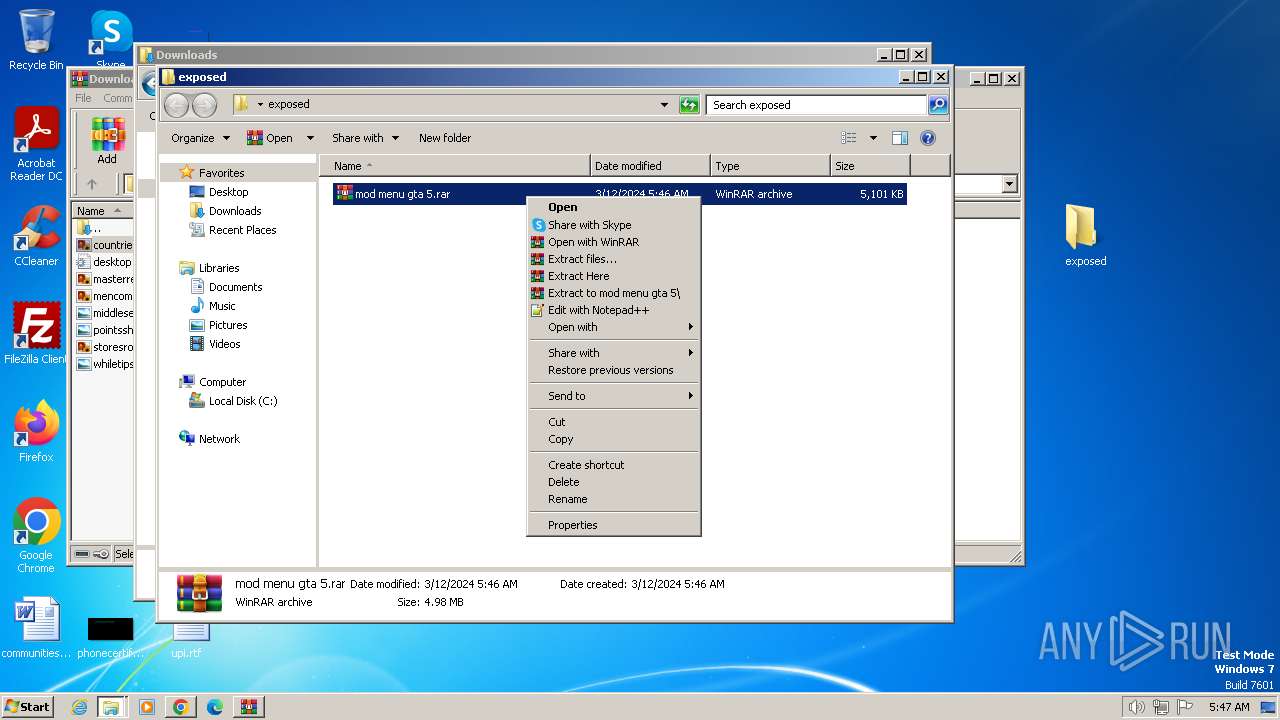Open Properties from context menu
Image resolution: width=1280 pixels, height=720 pixels.
pyautogui.click(x=614, y=525)
